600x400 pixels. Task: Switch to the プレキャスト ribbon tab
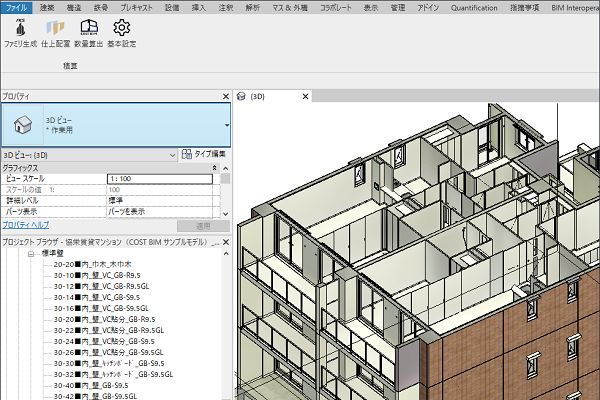coord(136,8)
